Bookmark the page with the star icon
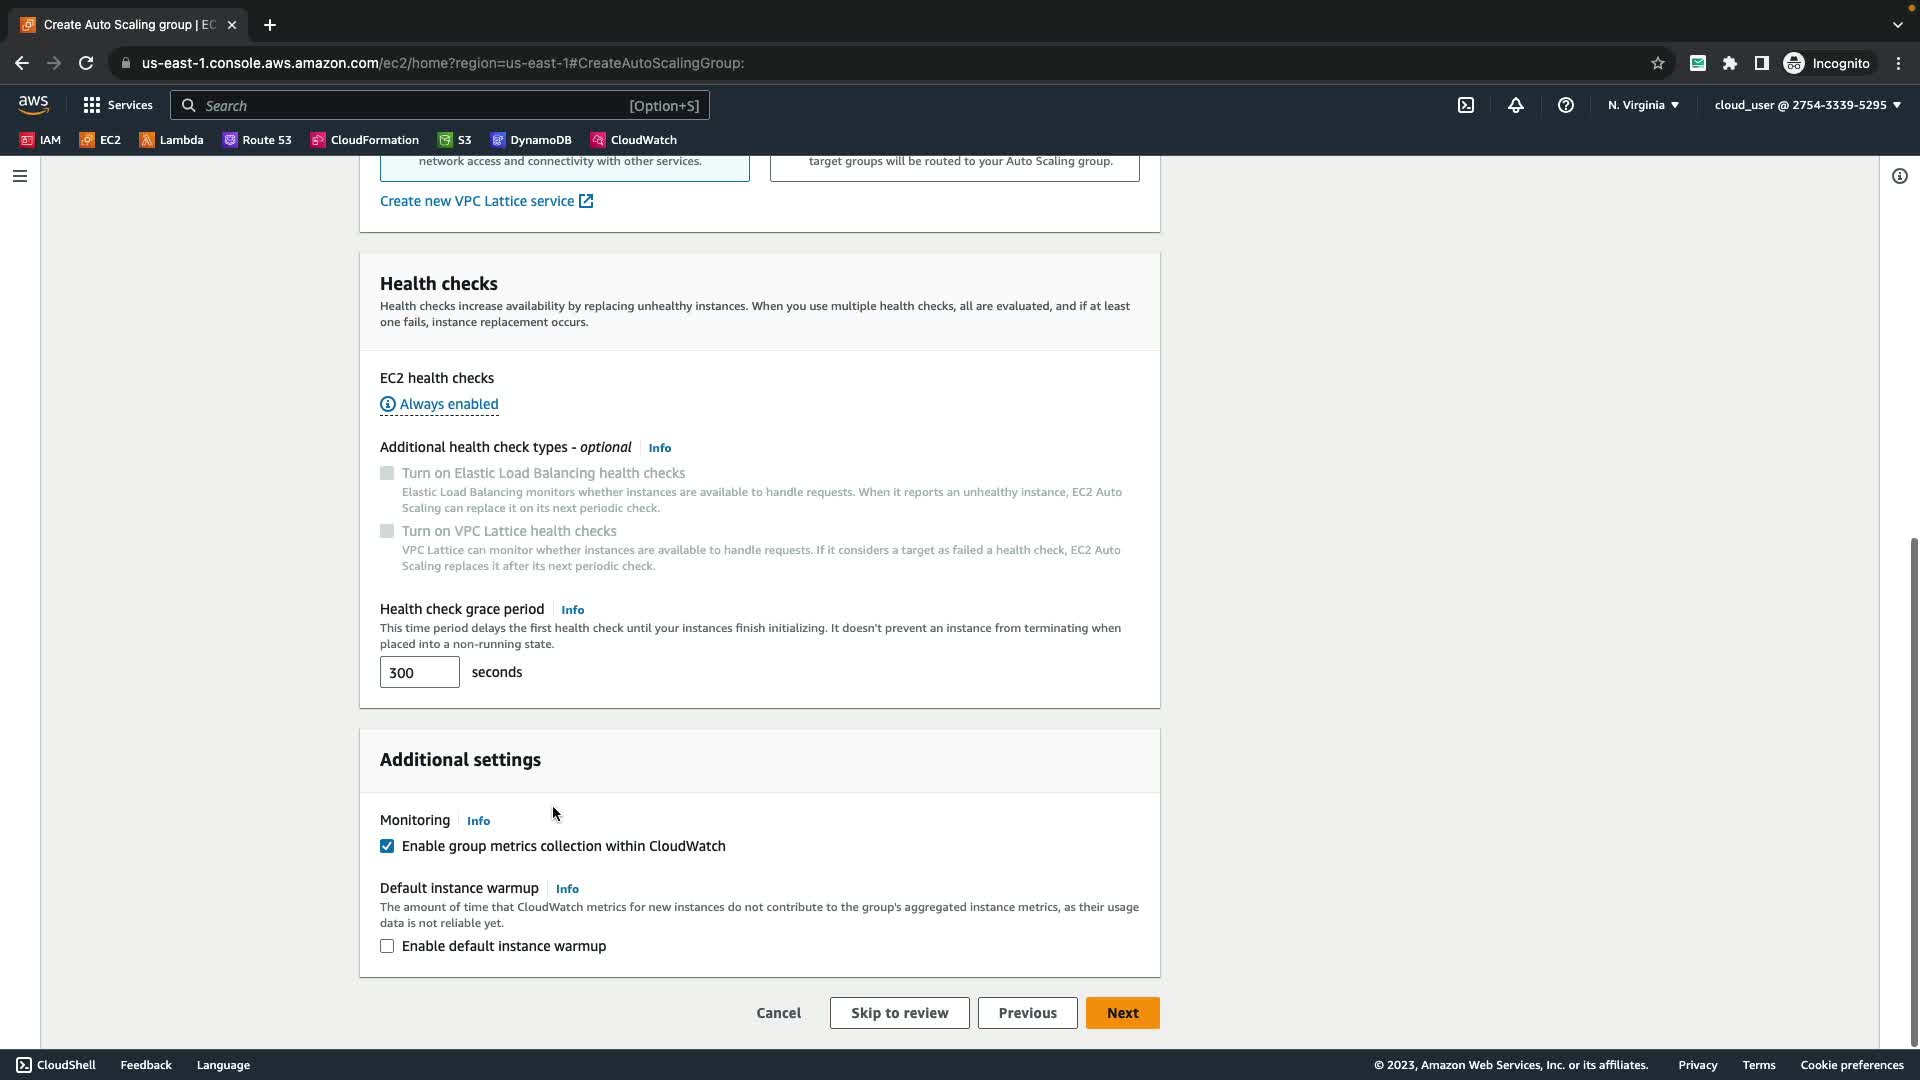The width and height of the screenshot is (1920, 1080). (1657, 63)
